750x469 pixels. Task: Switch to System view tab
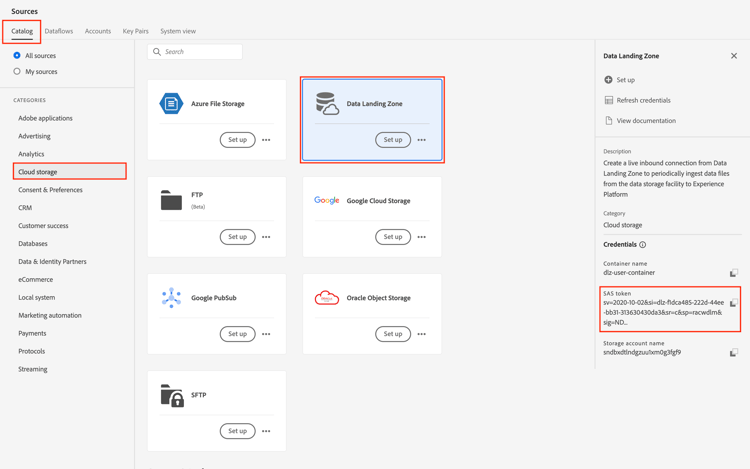point(178,31)
